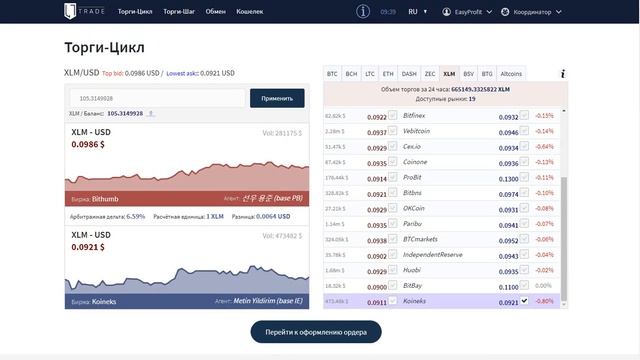Click the Top bid label text

click(113, 73)
